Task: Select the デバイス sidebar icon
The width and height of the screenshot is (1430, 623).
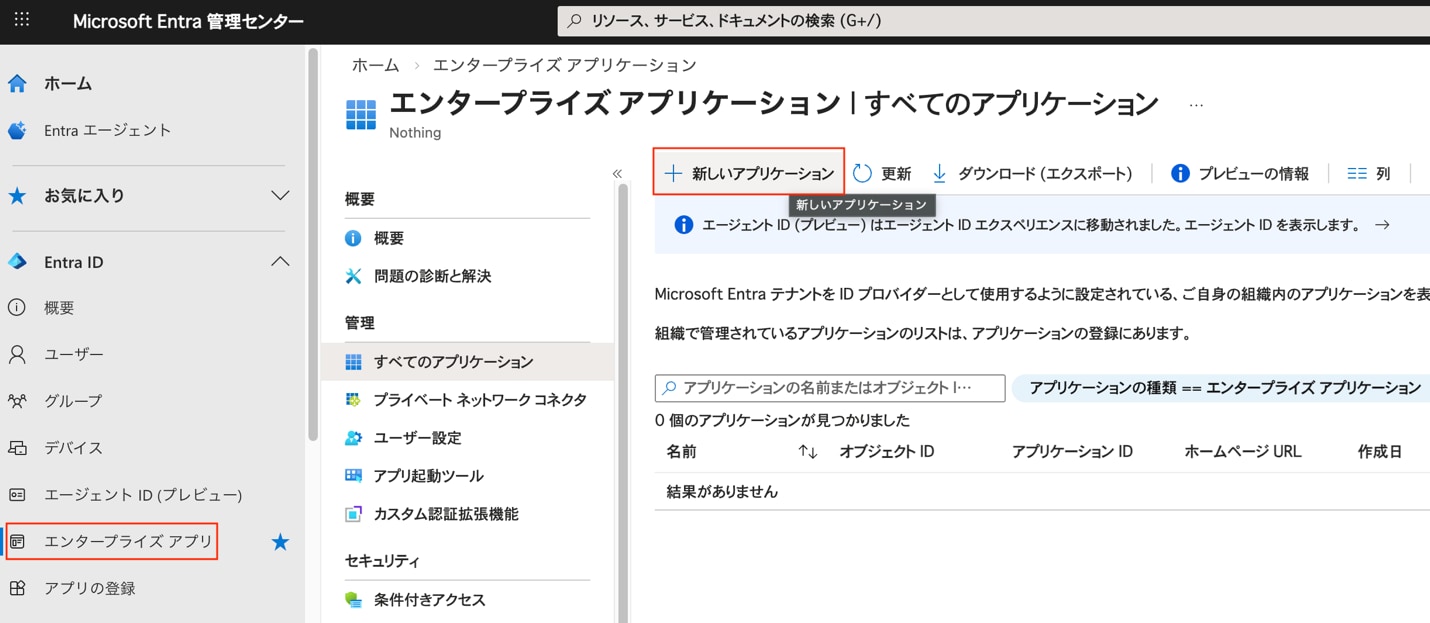Action: (x=15, y=448)
